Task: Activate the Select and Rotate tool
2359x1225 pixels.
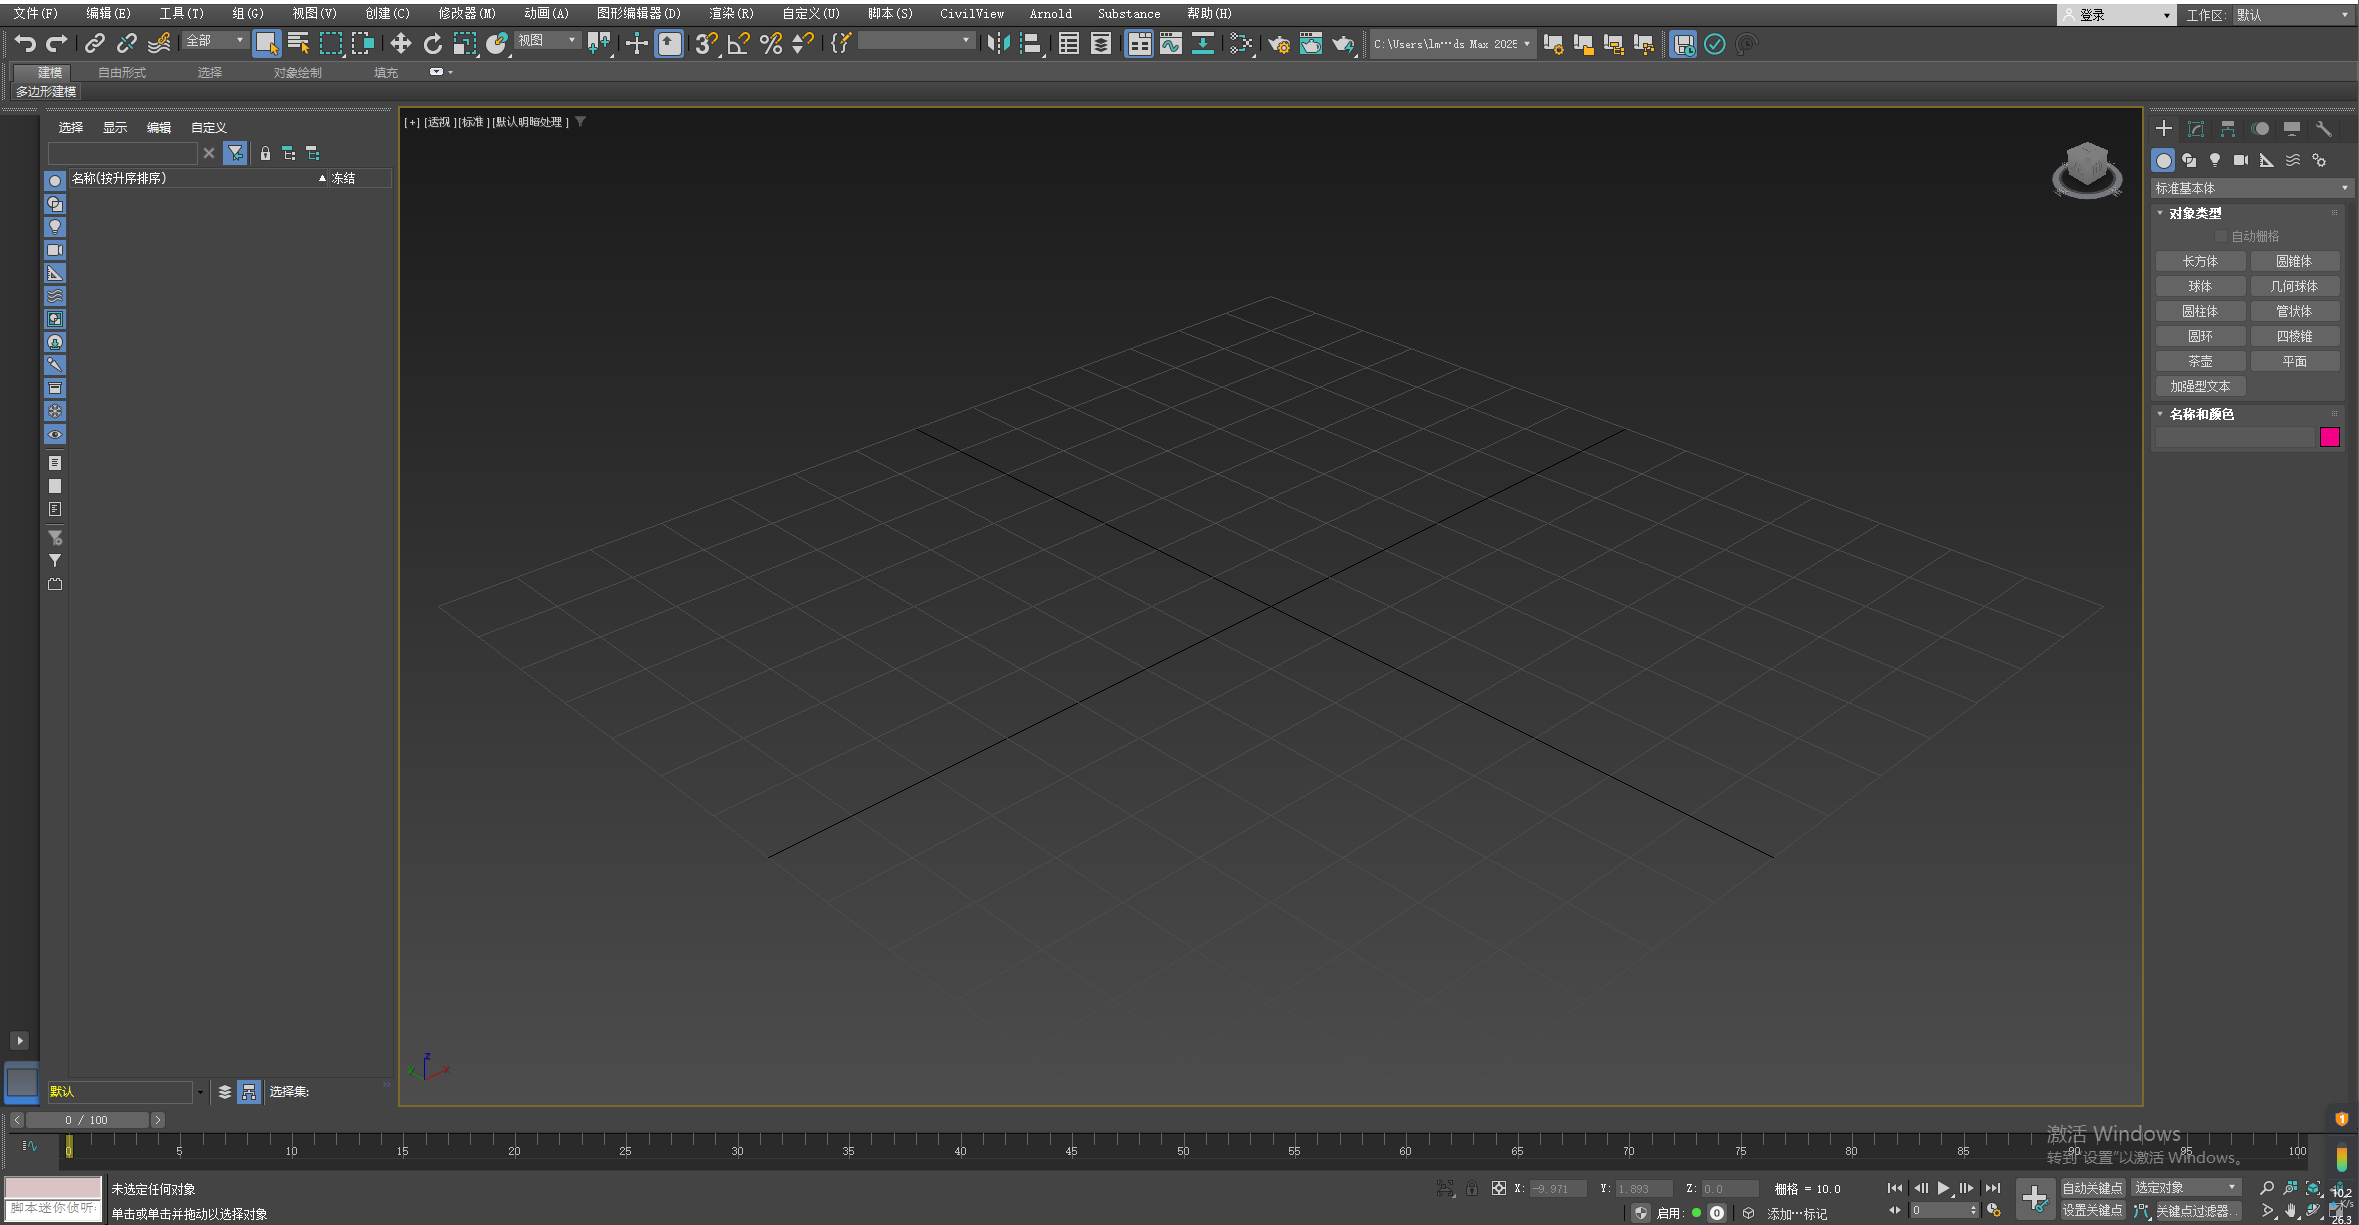Action: [x=433, y=43]
